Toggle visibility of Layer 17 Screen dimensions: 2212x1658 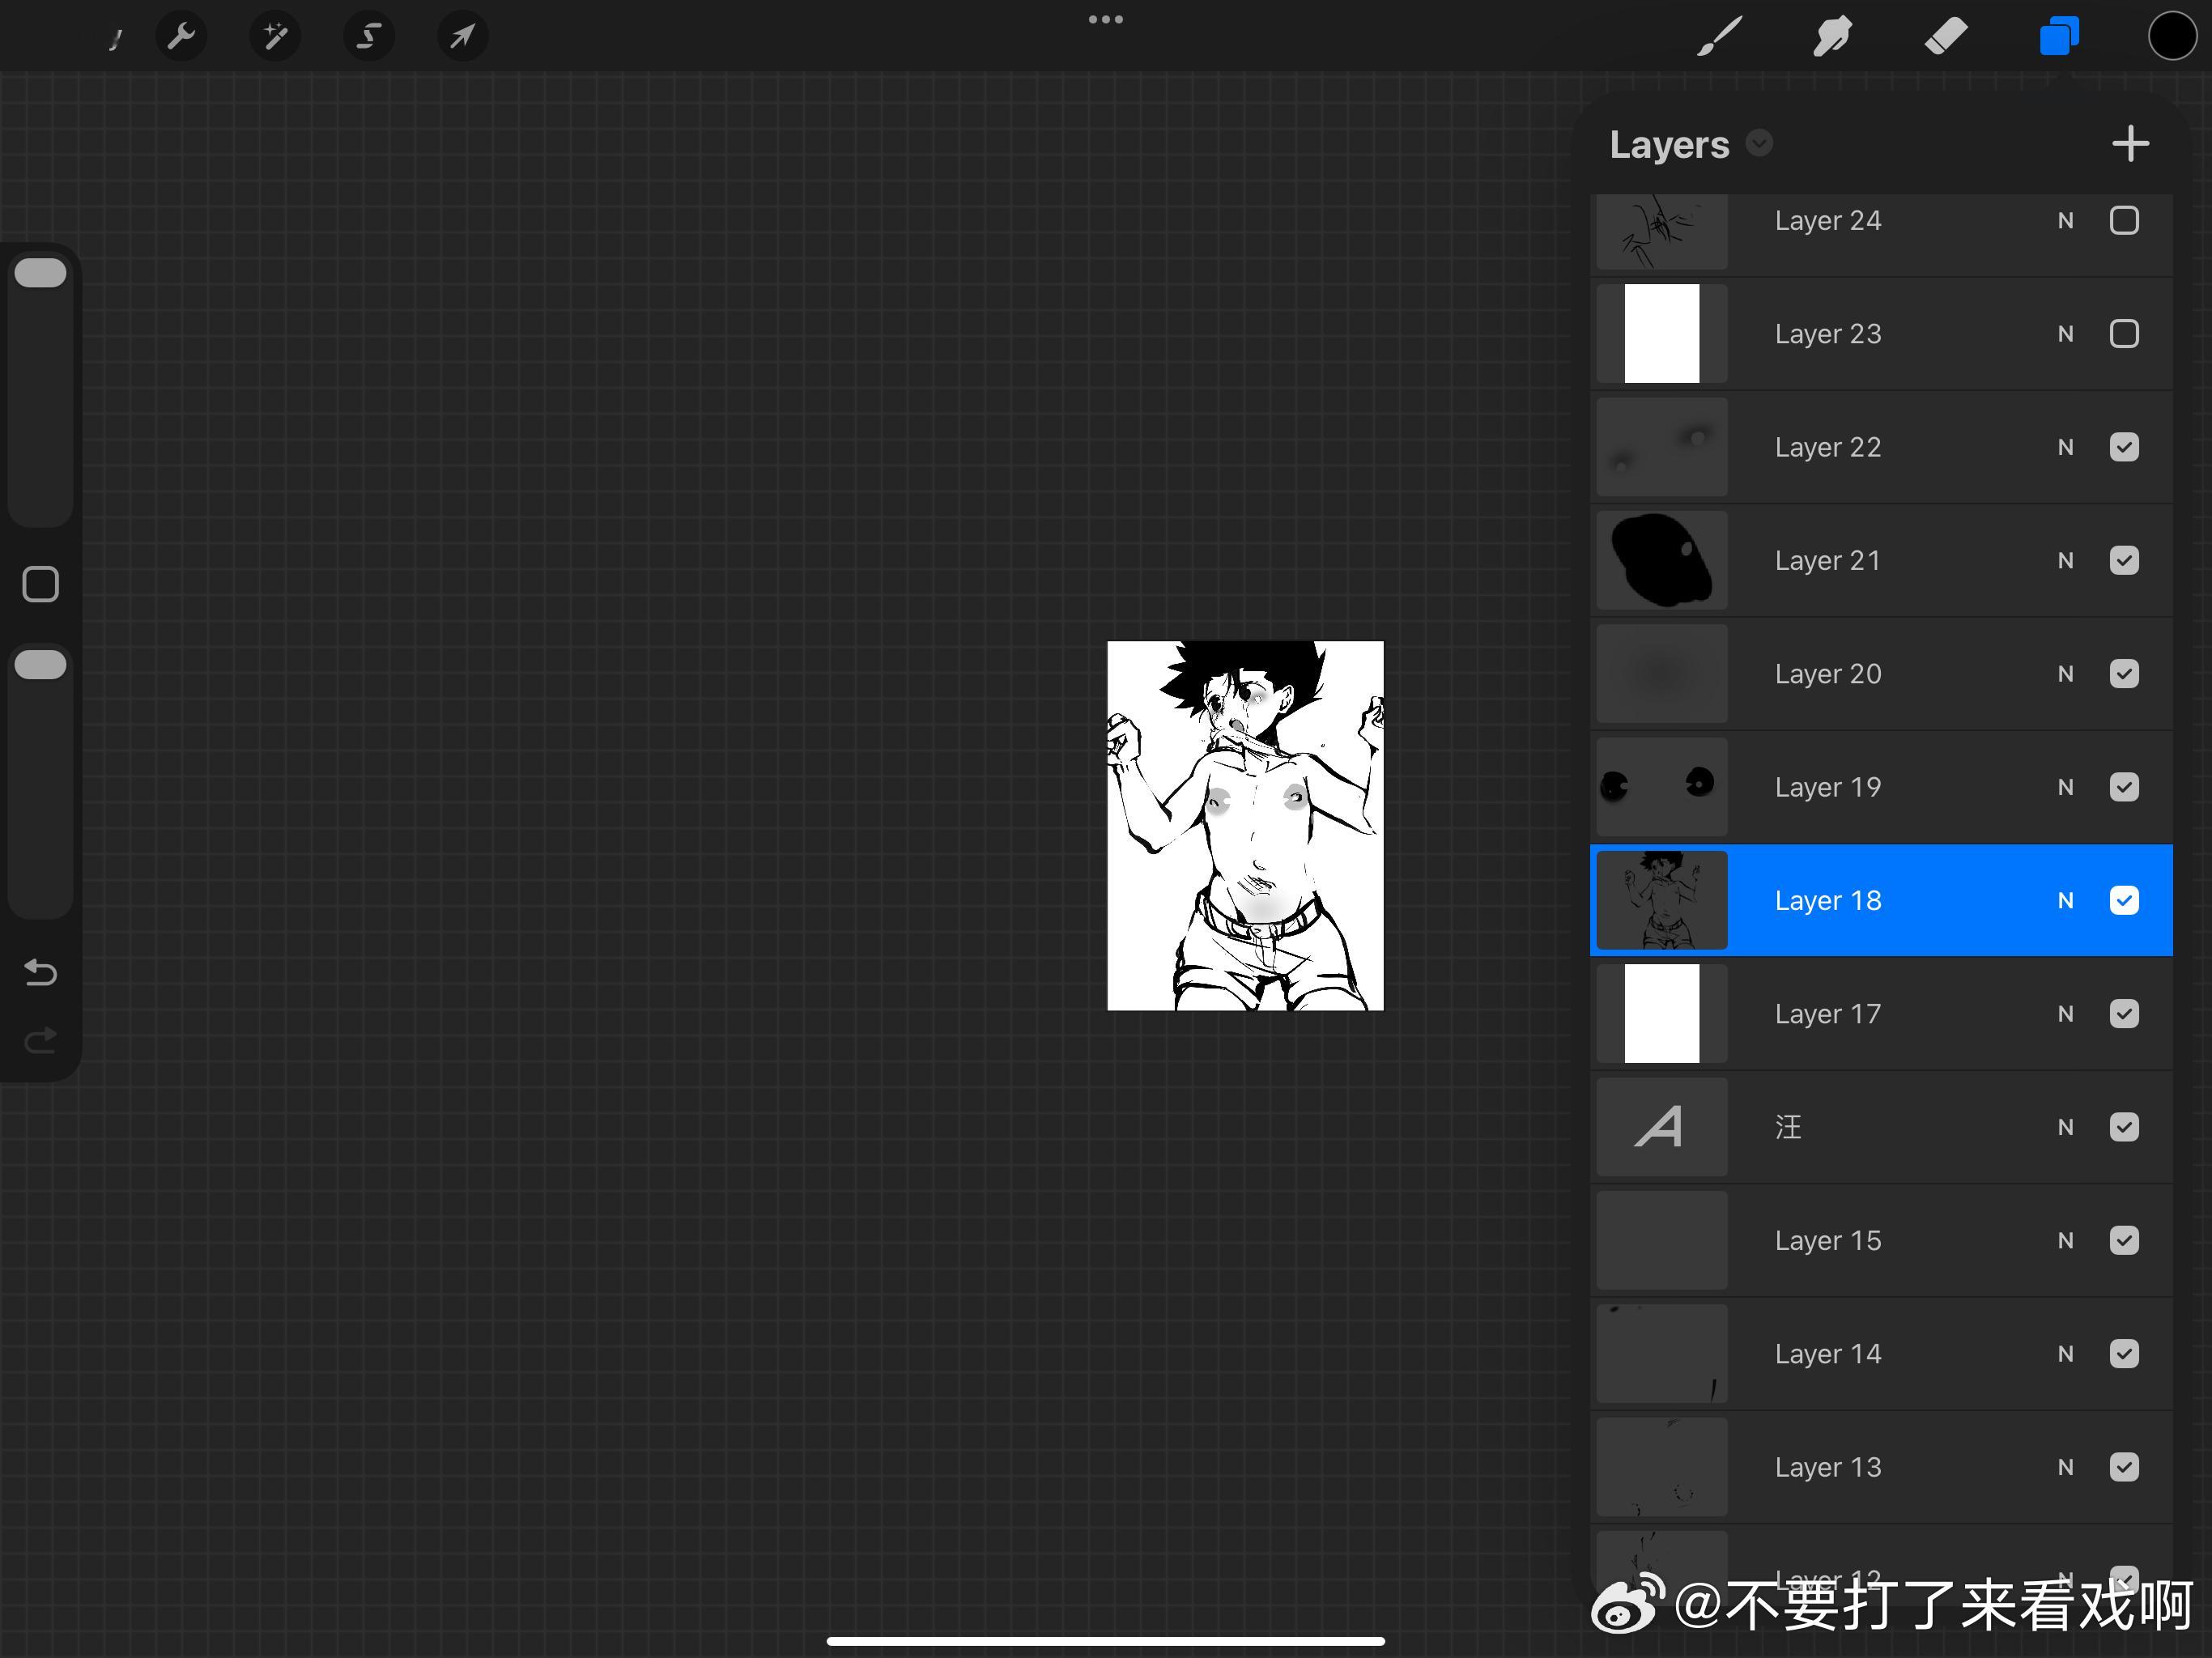(x=2124, y=1013)
